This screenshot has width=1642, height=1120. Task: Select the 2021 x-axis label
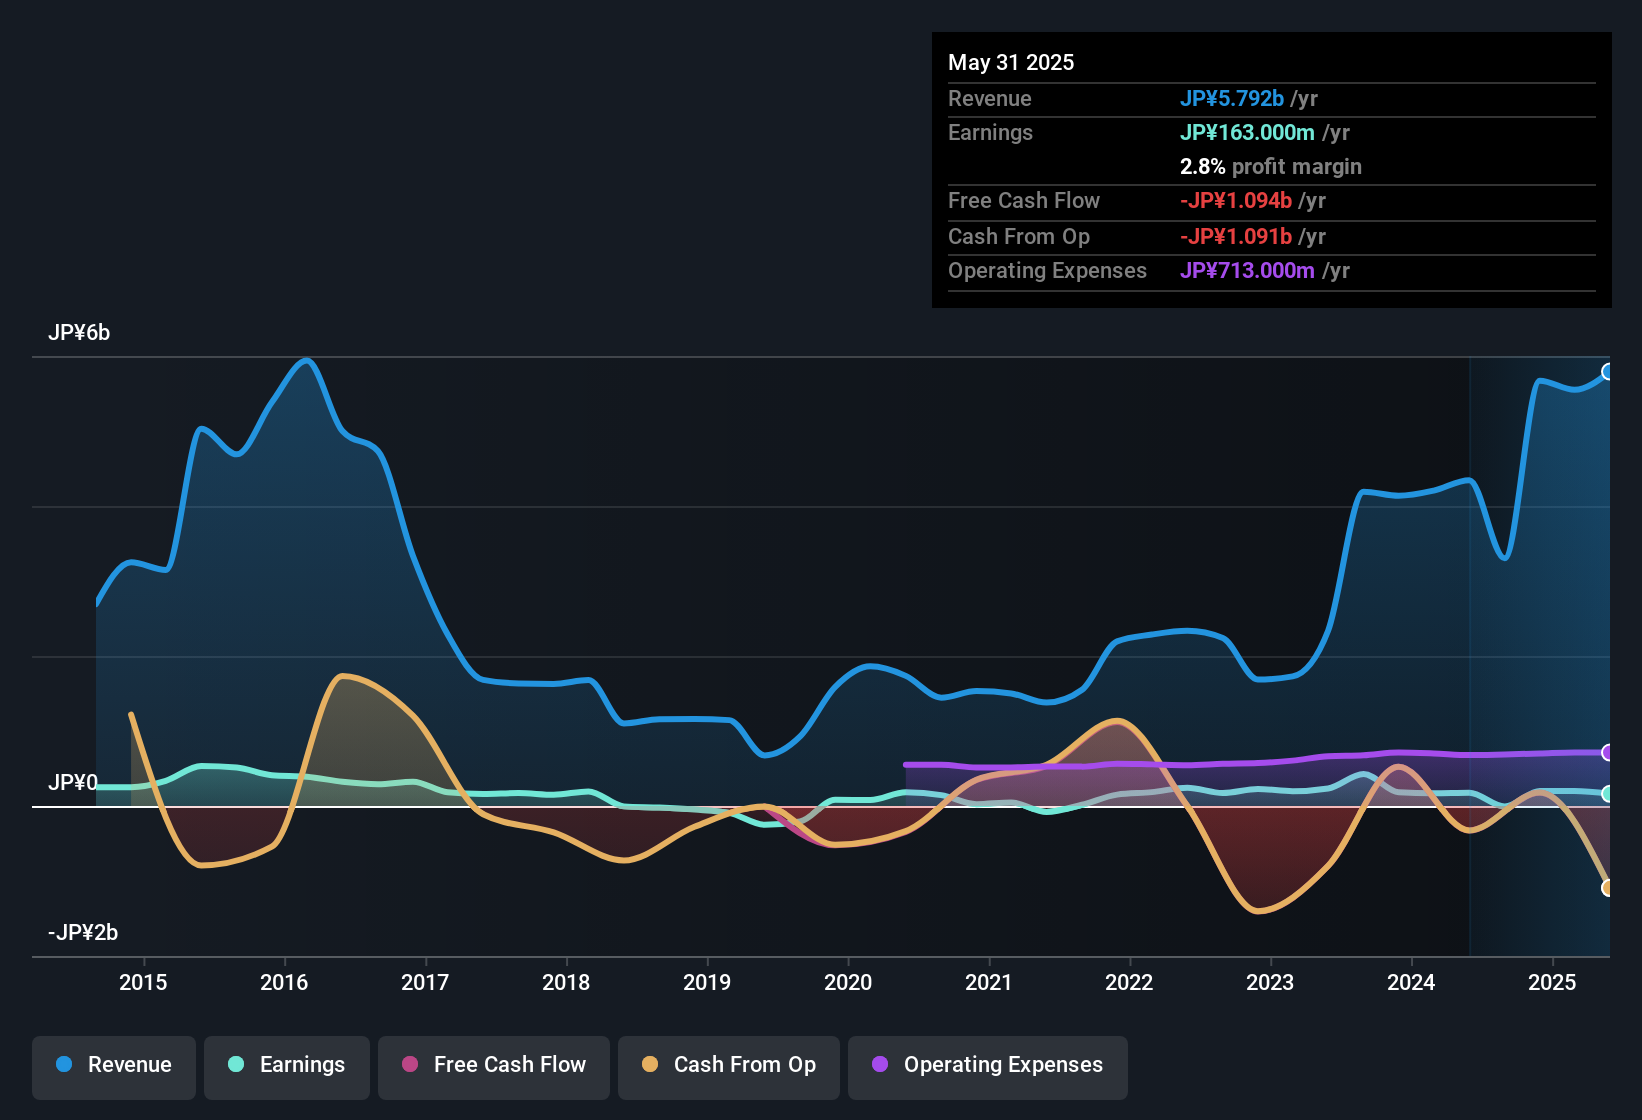pyautogui.click(x=989, y=983)
